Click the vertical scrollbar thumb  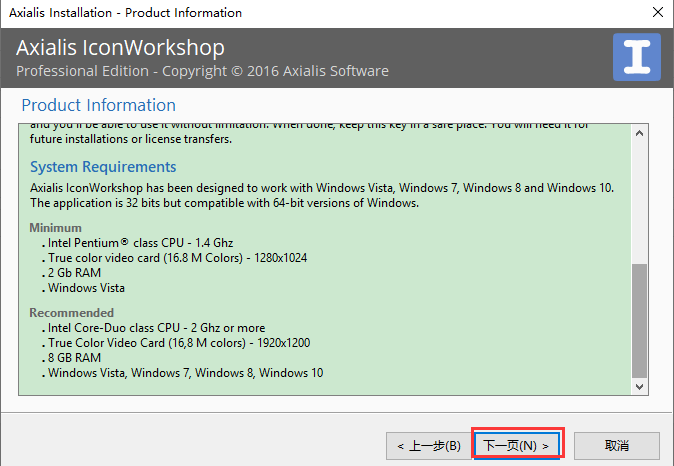(x=639, y=321)
